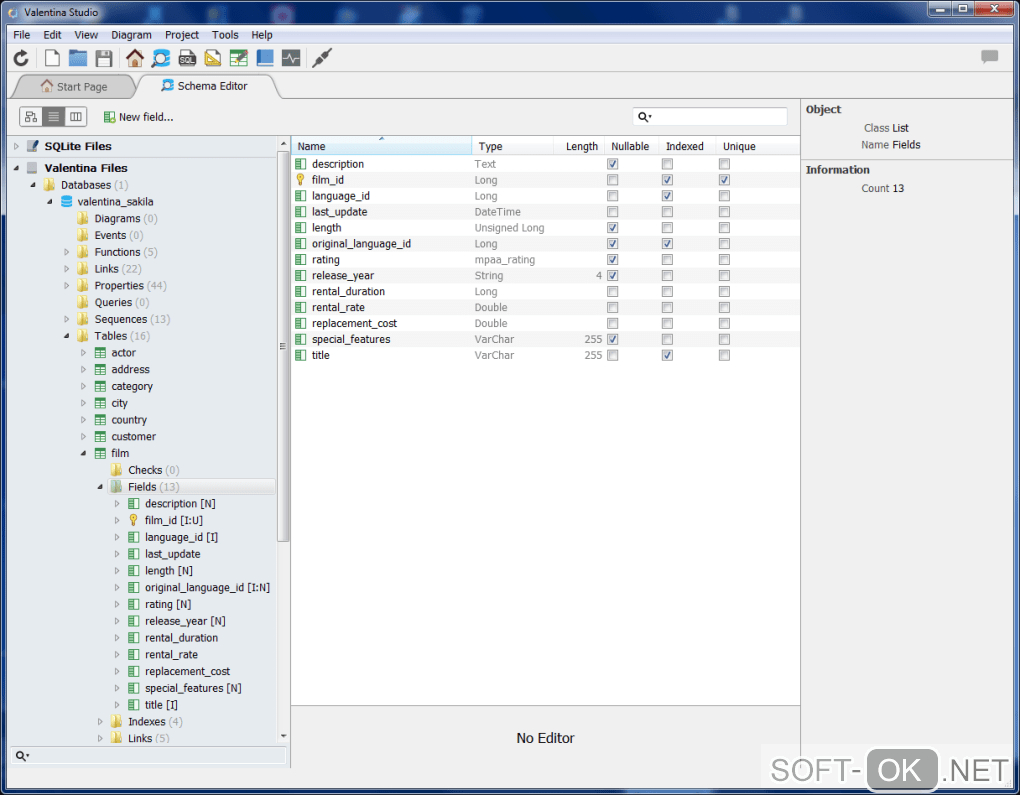Open the folder icon in toolbar
The image size is (1020, 795).
[x=78, y=59]
